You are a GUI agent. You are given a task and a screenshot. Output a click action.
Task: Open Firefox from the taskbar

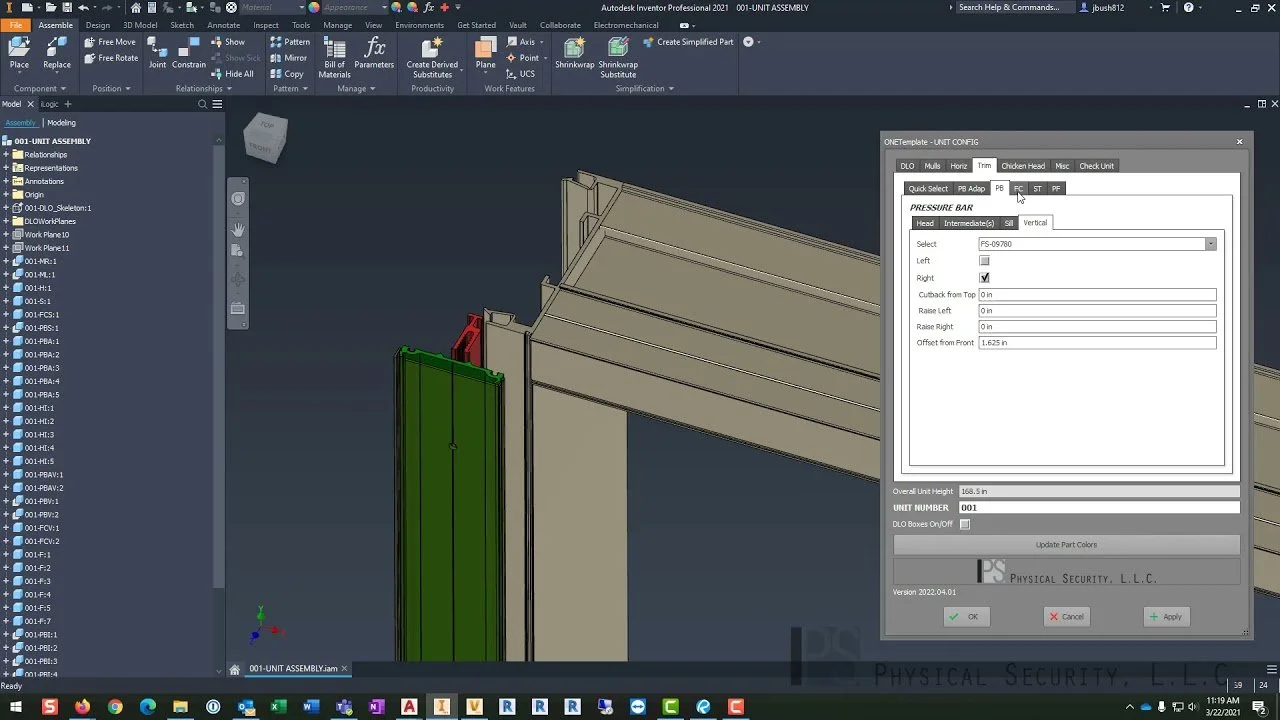82,706
